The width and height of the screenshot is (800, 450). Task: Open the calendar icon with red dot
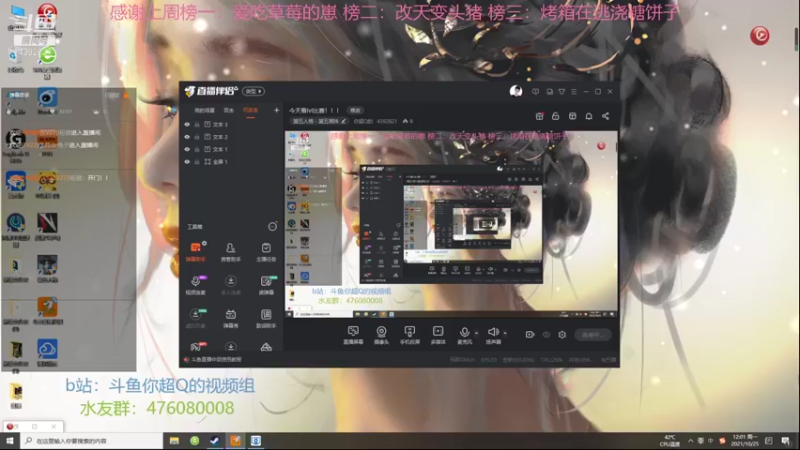click(x=539, y=116)
